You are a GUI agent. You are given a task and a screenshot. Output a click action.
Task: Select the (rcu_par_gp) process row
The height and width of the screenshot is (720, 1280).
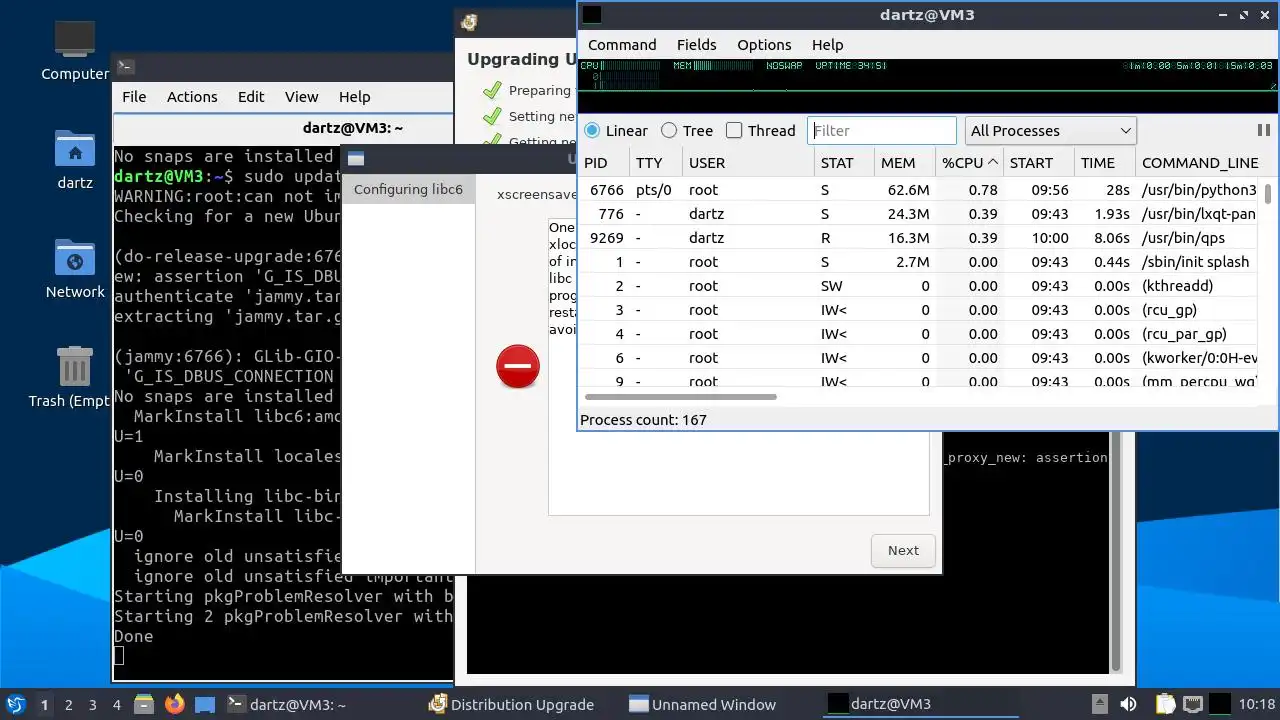click(x=920, y=334)
